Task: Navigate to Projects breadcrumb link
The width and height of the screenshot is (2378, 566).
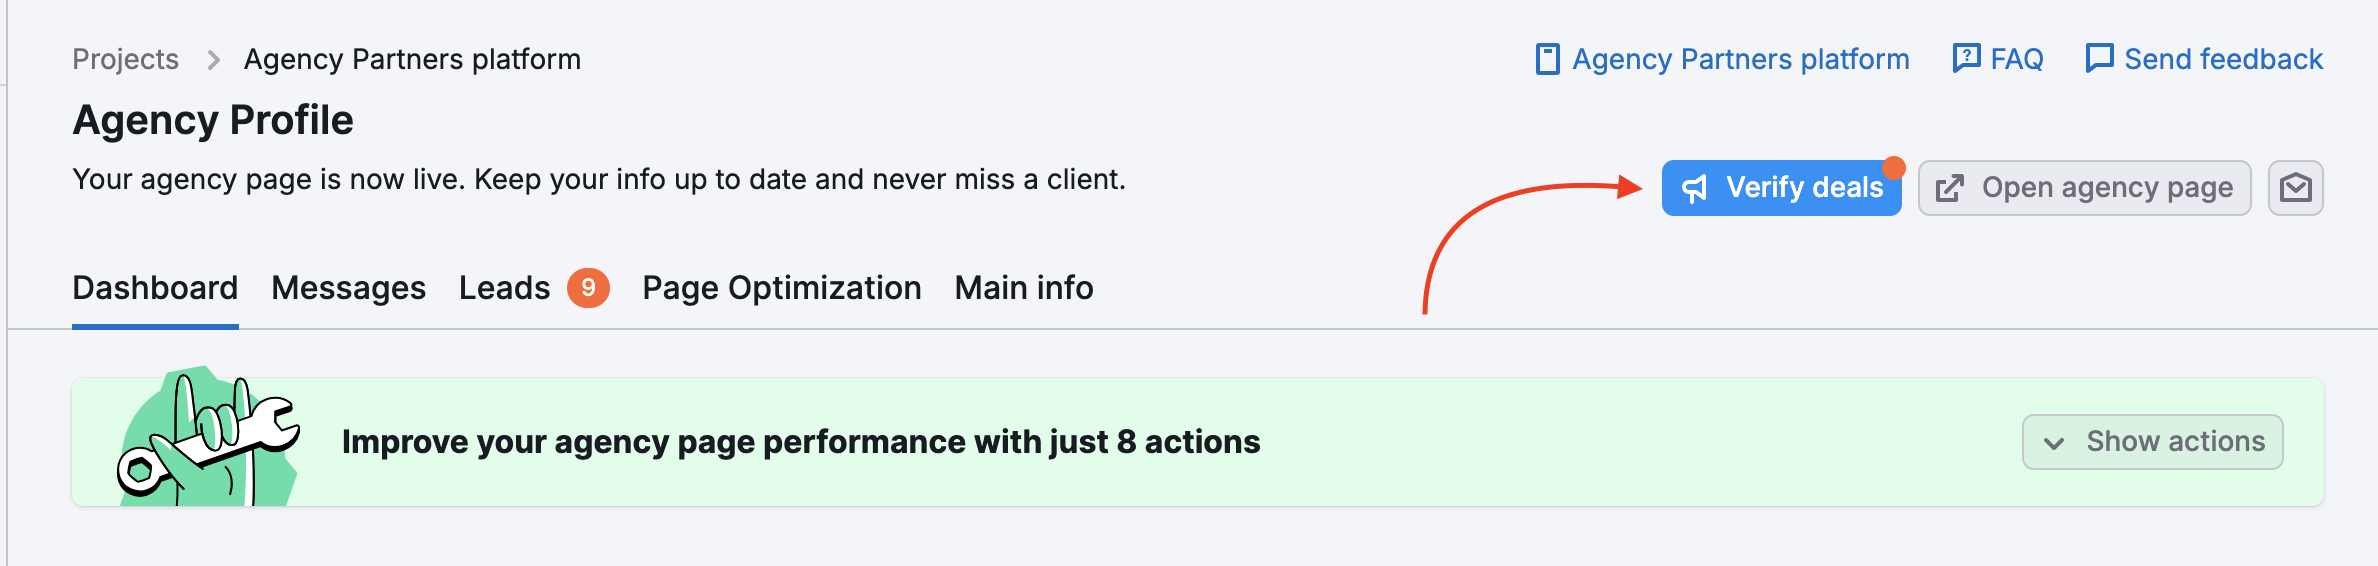Action: [125, 60]
